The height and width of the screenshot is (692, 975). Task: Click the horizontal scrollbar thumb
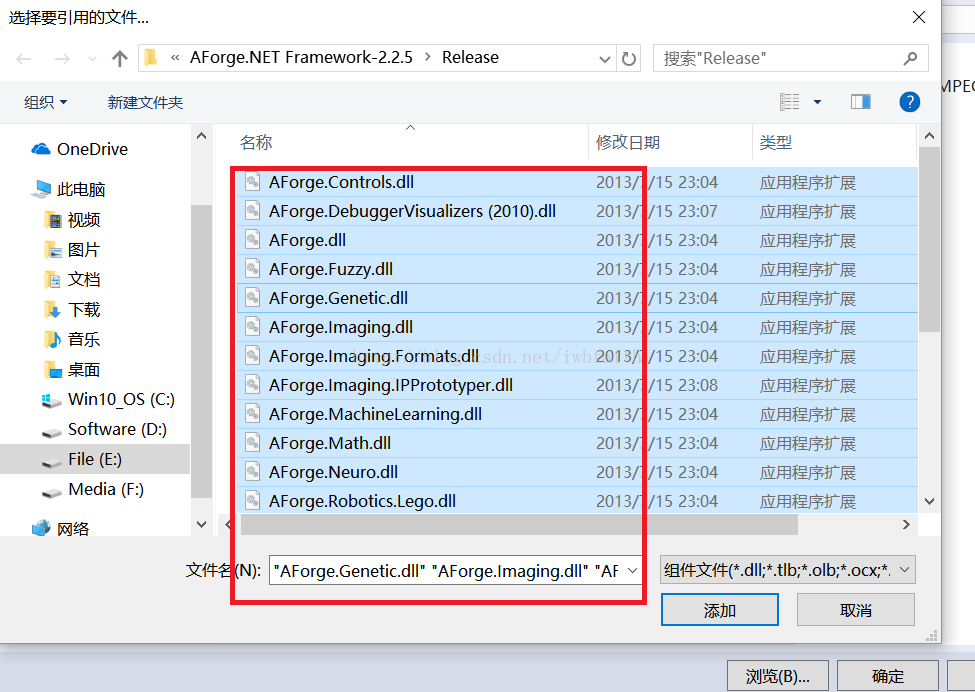coord(519,525)
